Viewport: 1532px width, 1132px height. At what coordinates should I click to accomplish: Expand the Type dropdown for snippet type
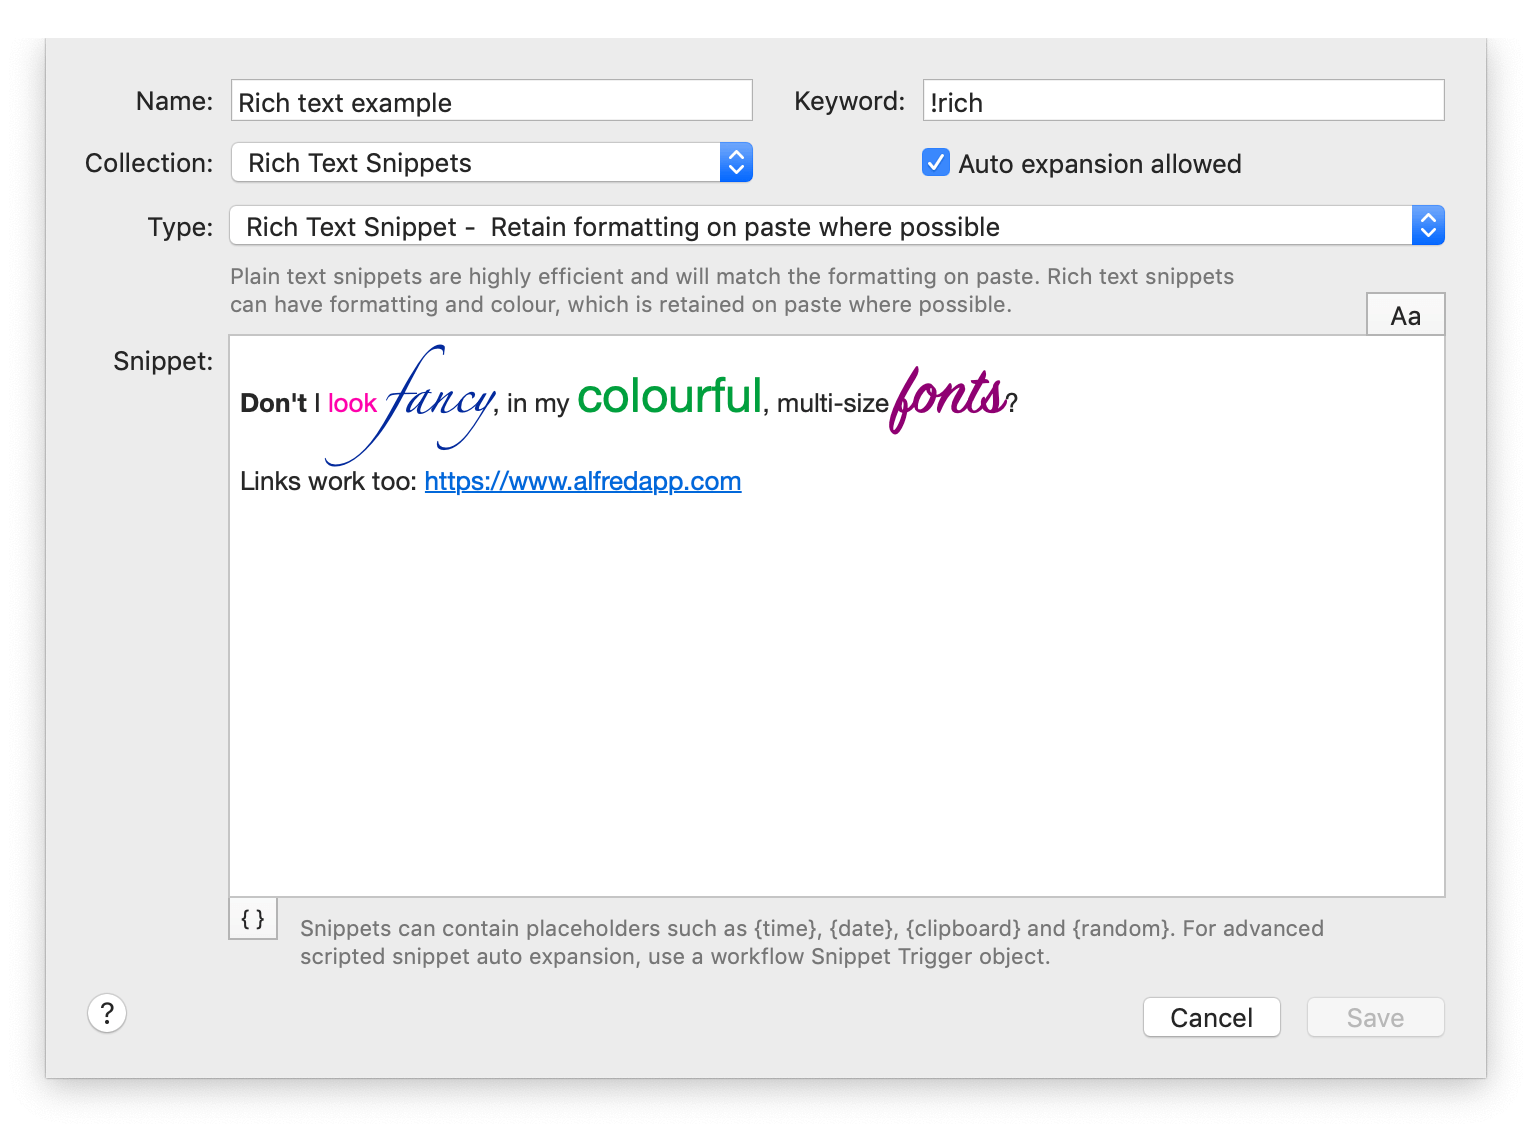click(x=1428, y=225)
